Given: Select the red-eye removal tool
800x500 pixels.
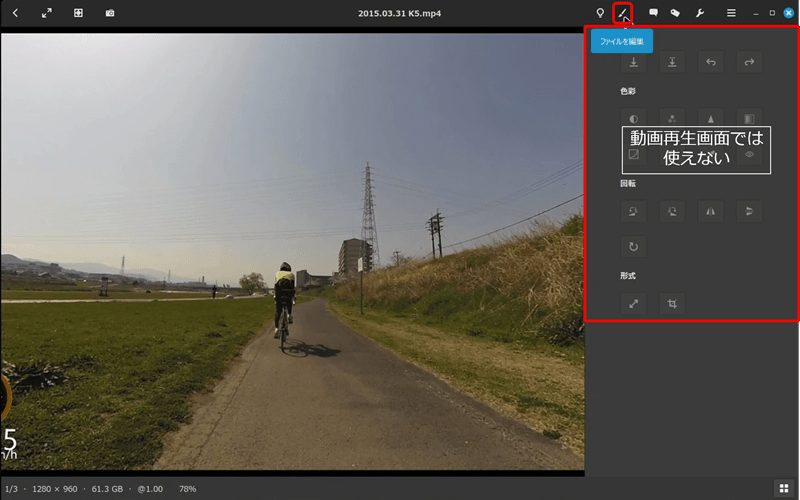Looking at the screenshot, I should click(x=749, y=154).
